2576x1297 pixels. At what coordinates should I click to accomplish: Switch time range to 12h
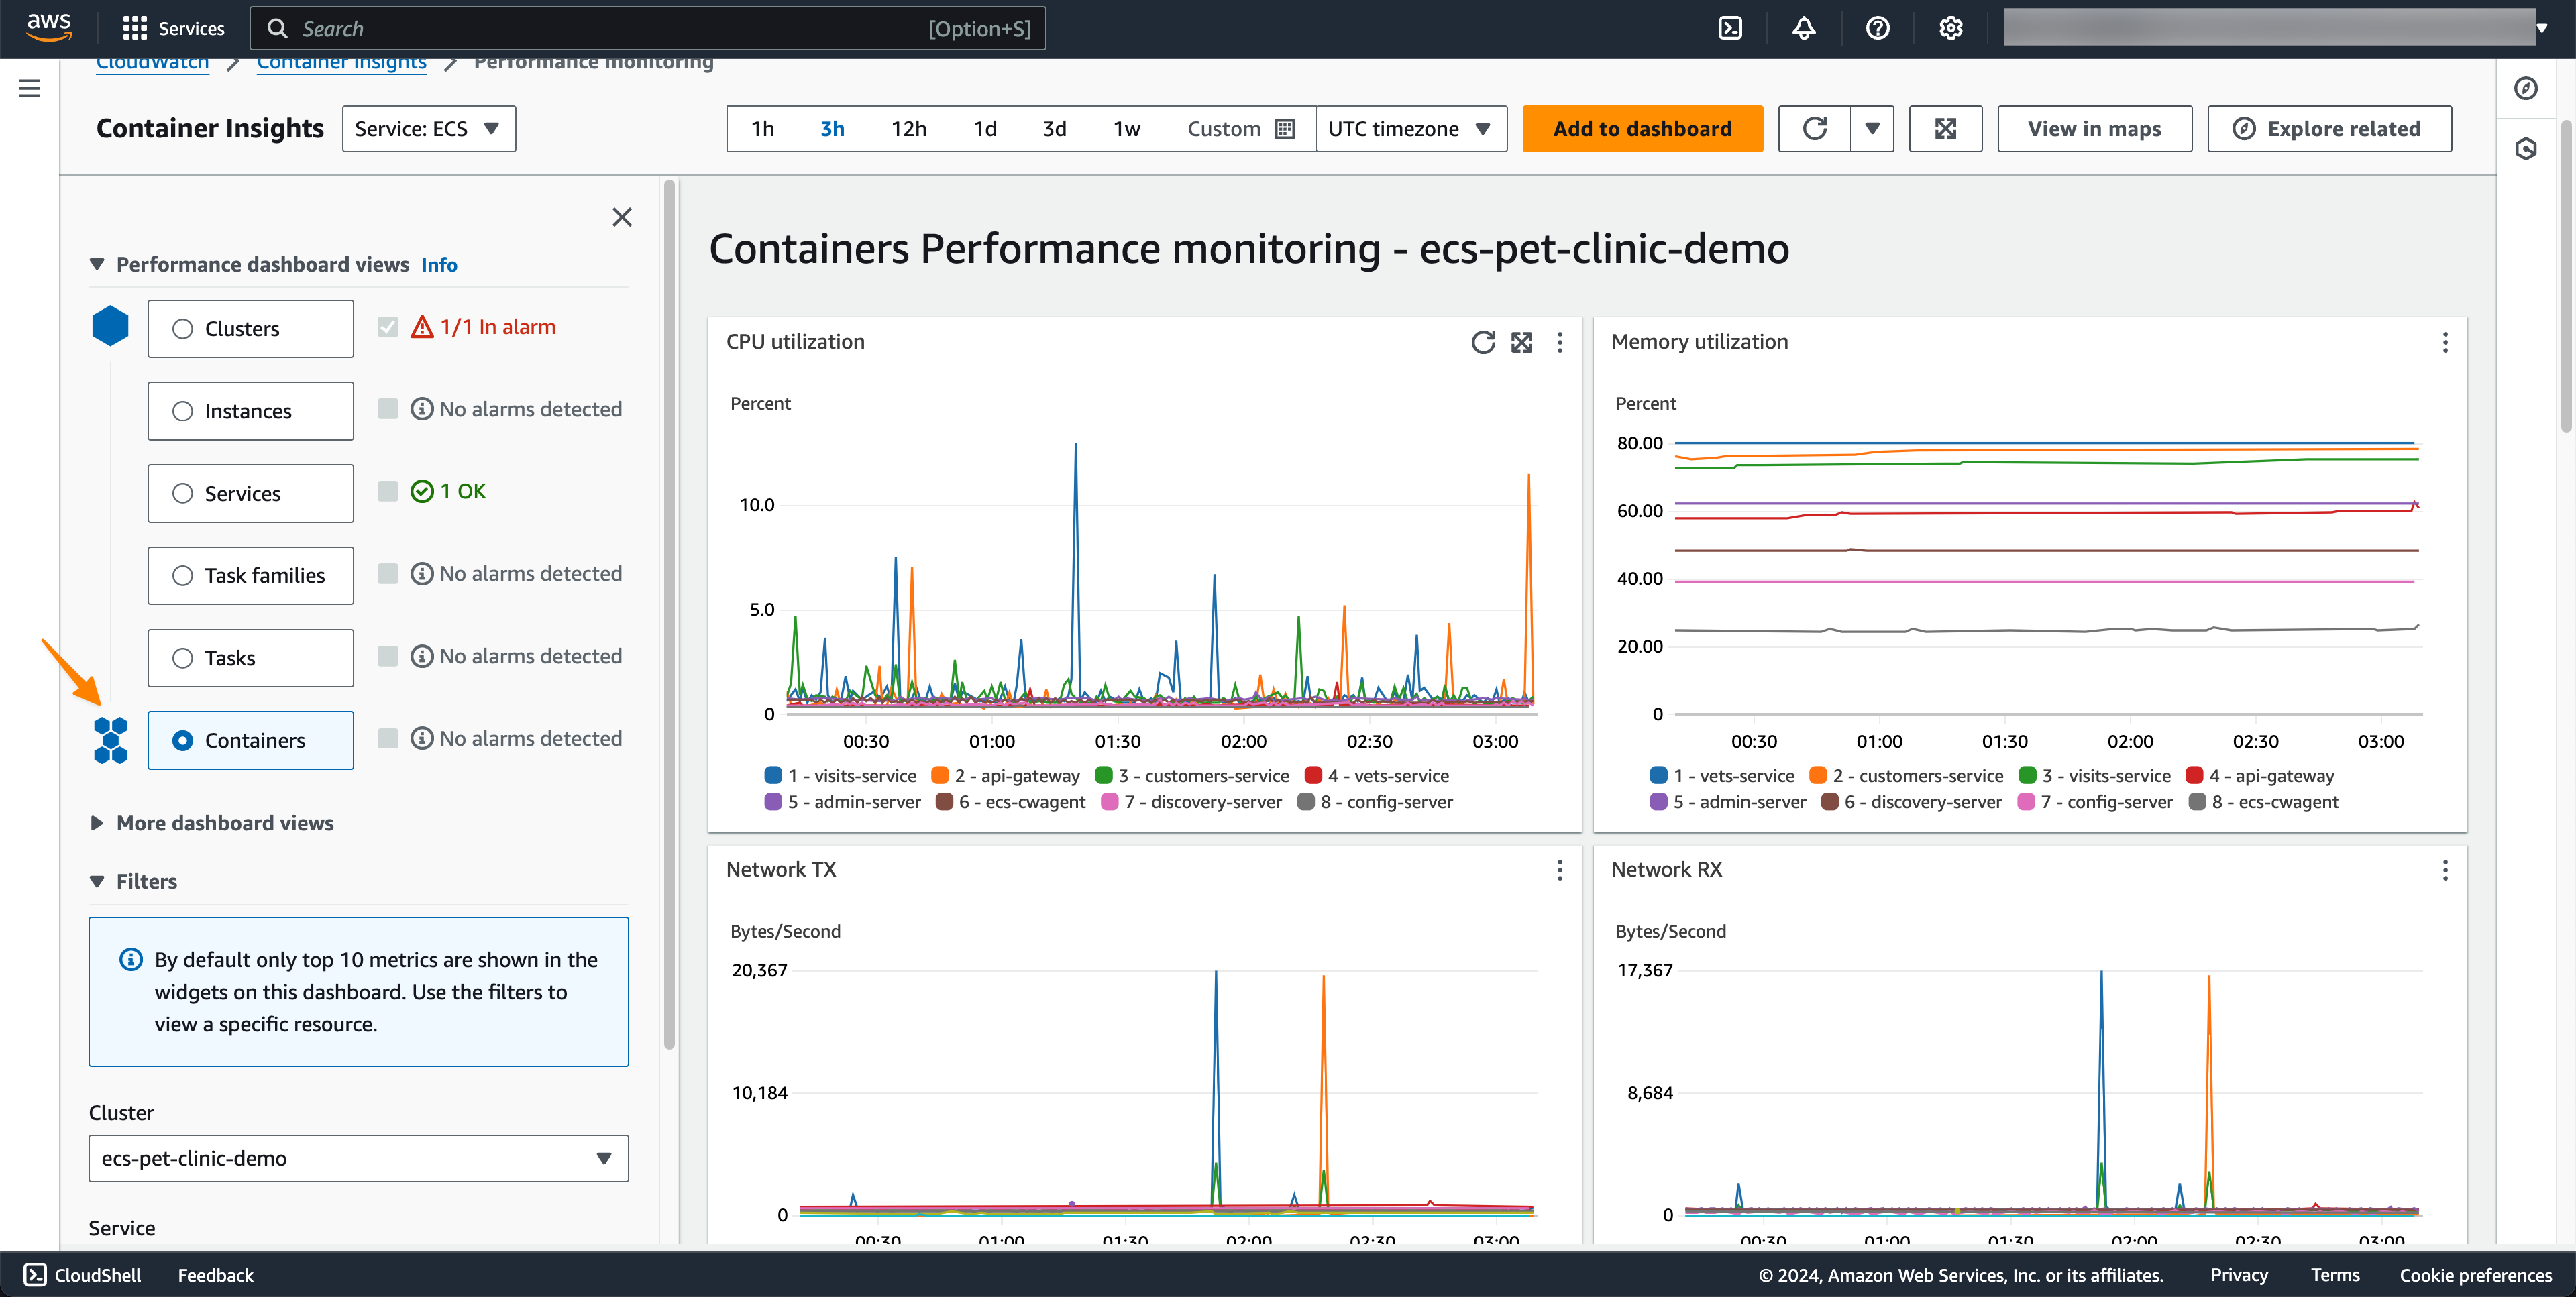tap(908, 129)
